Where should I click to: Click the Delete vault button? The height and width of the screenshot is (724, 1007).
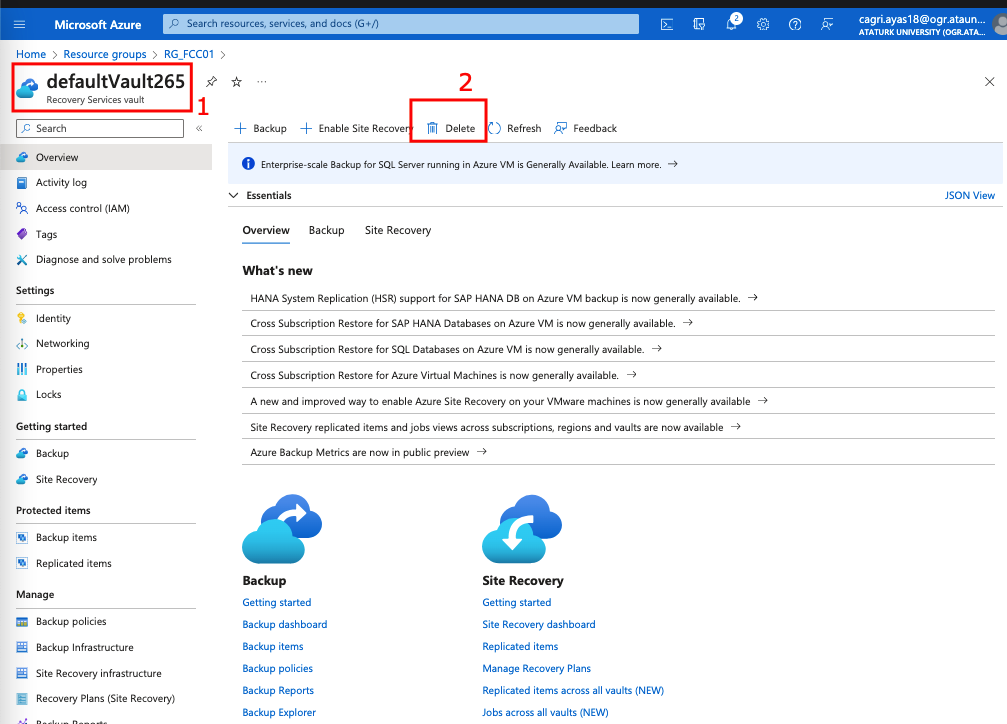tap(450, 128)
